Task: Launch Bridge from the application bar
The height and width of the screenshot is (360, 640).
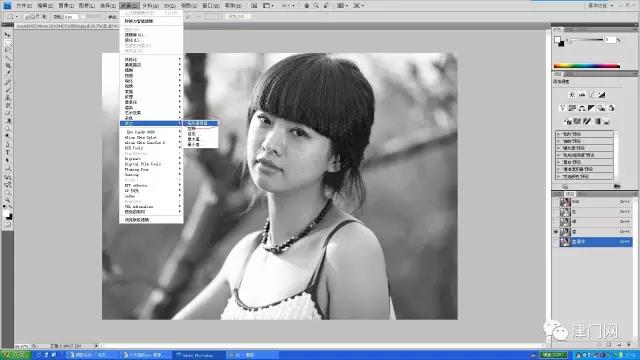Action: (254, 6)
